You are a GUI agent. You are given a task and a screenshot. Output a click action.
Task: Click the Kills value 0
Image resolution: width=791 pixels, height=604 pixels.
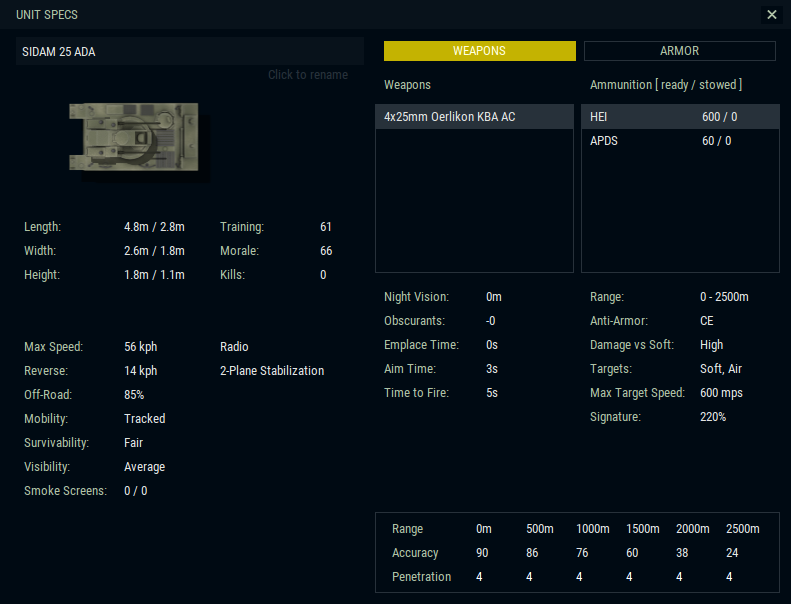click(323, 275)
